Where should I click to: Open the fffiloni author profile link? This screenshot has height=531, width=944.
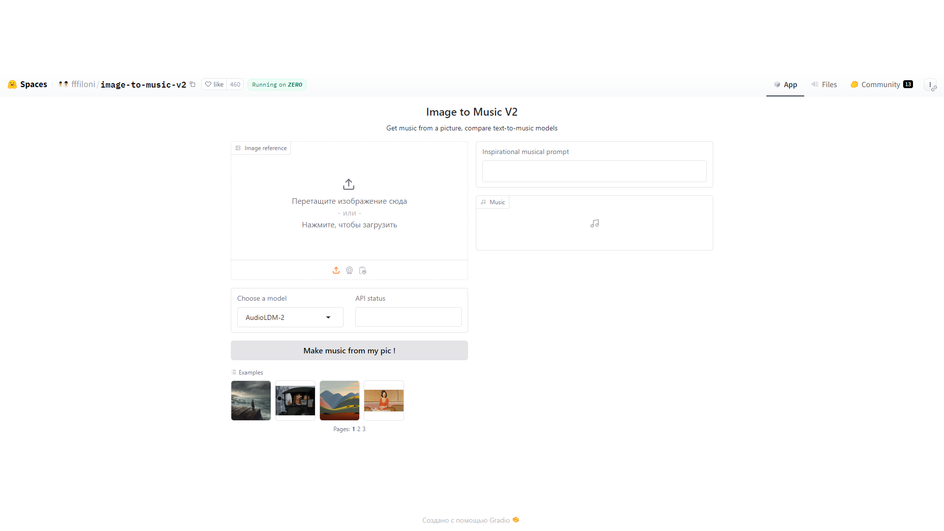tap(83, 84)
